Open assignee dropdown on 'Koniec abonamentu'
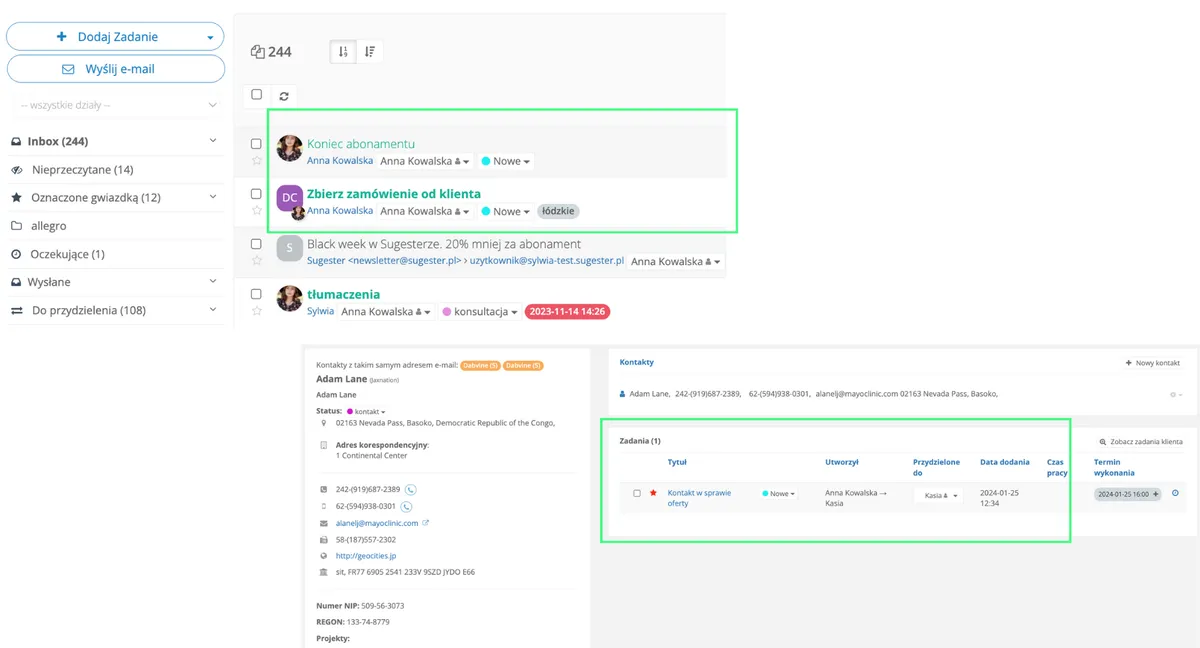1200x648 pixels. click(x=425, y=161)
